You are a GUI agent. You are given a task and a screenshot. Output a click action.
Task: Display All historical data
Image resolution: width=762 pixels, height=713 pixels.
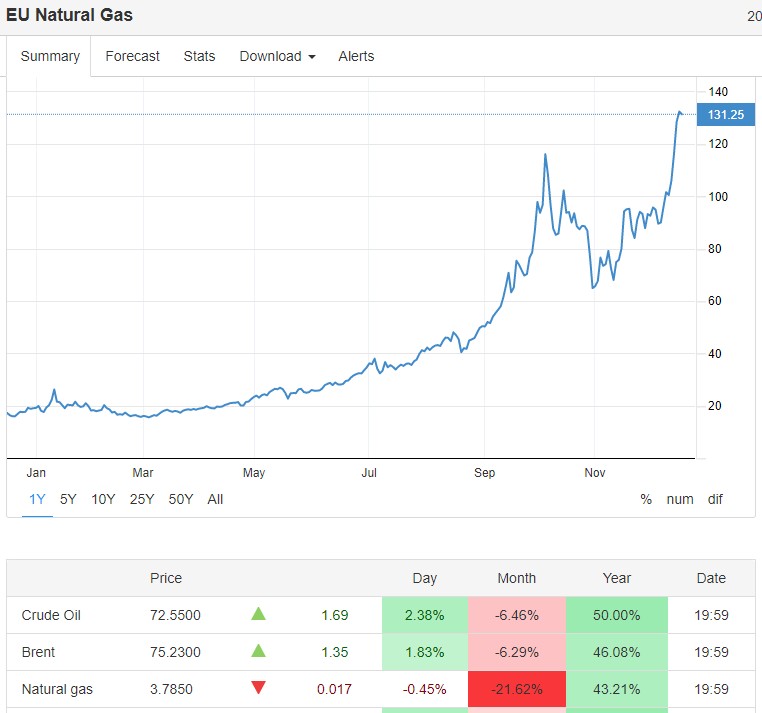pyautogui.click(x=215, y=499)
